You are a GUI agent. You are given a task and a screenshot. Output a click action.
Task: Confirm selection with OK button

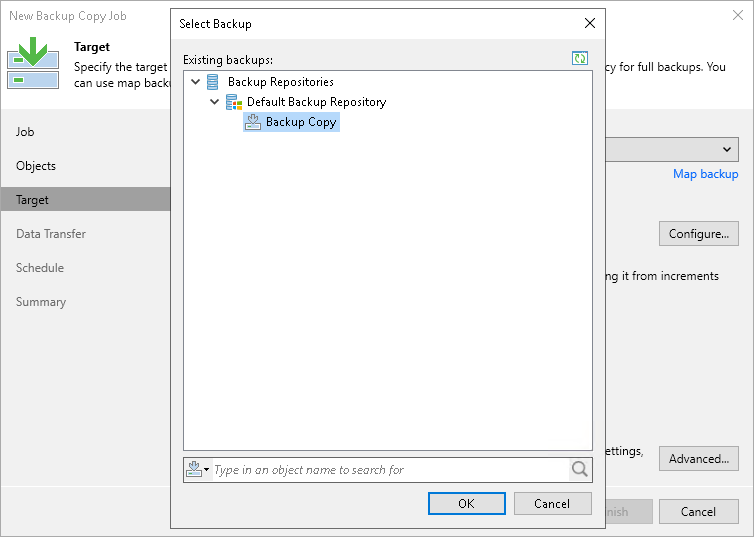(466, 503)
